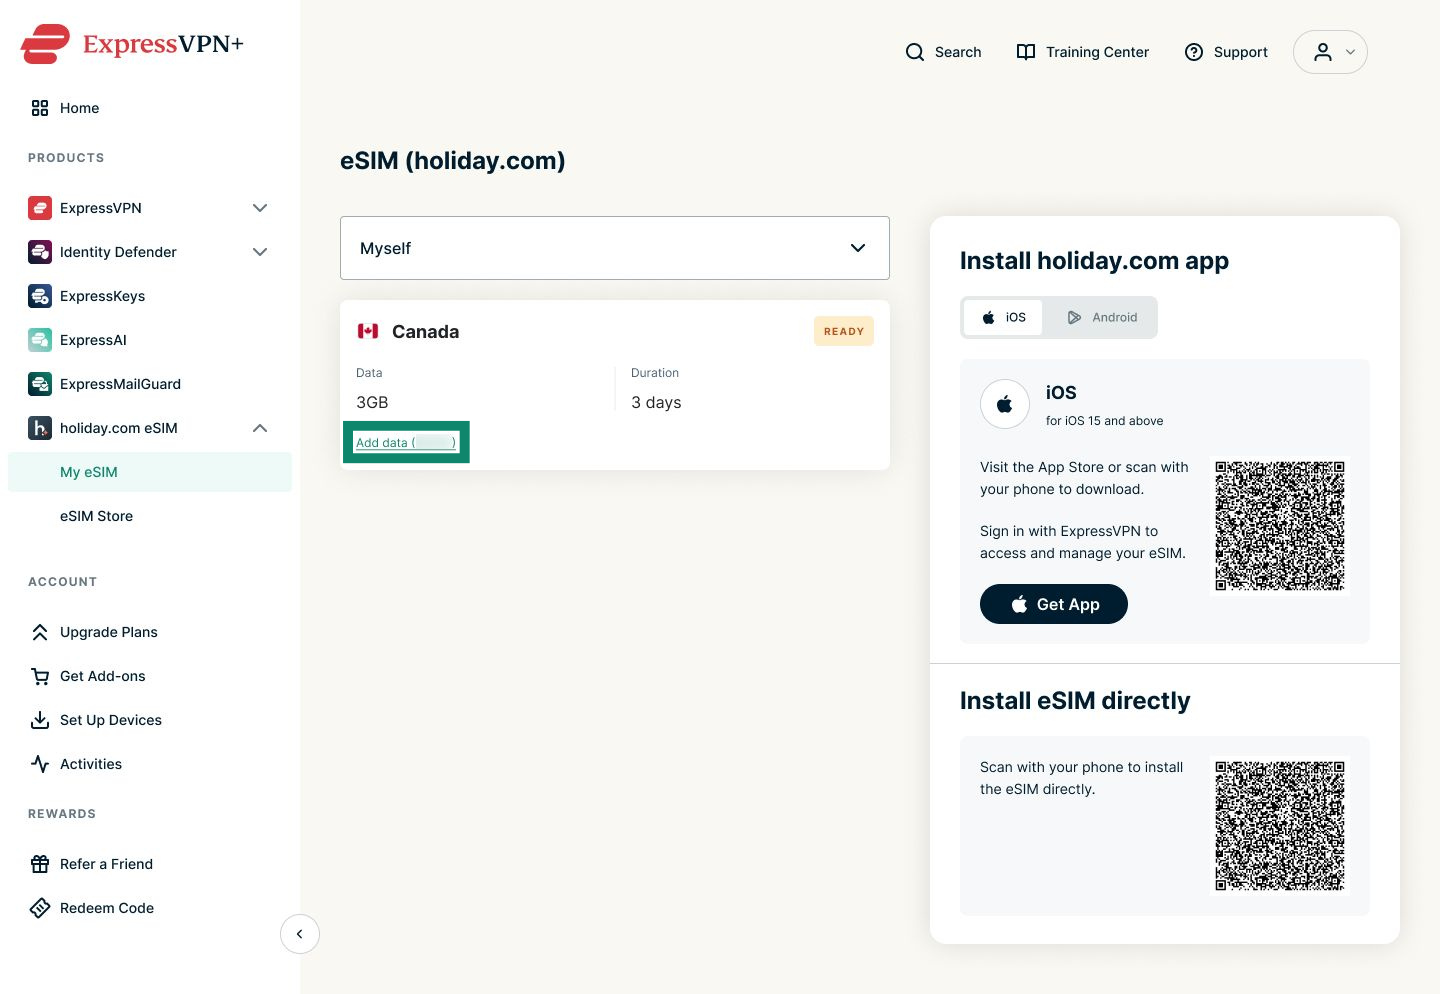Switch to the iOS platform toggle
This screenshot has height=994, width=1440.
coord(1003,317)
